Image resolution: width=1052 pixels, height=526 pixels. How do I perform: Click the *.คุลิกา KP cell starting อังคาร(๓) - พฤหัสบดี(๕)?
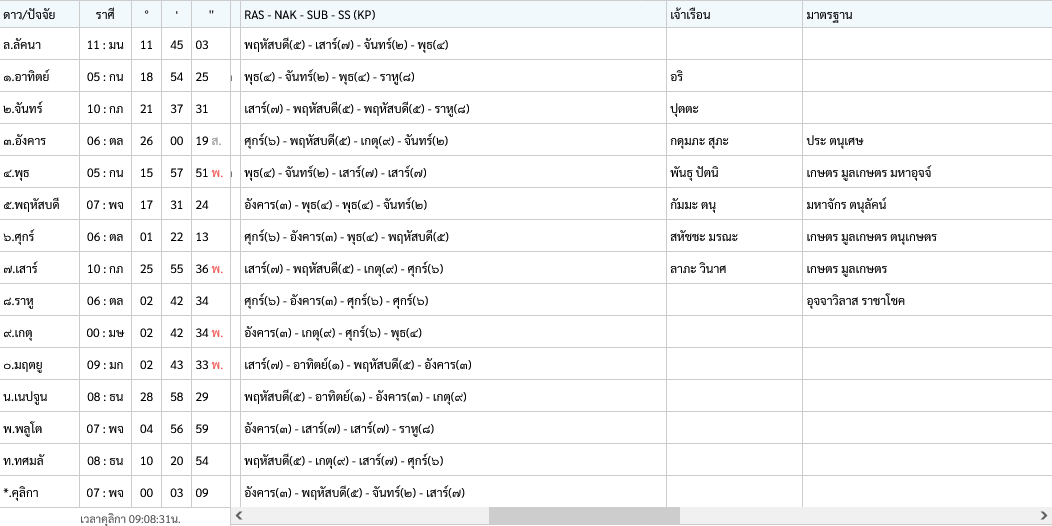click(x=454, y=493)
